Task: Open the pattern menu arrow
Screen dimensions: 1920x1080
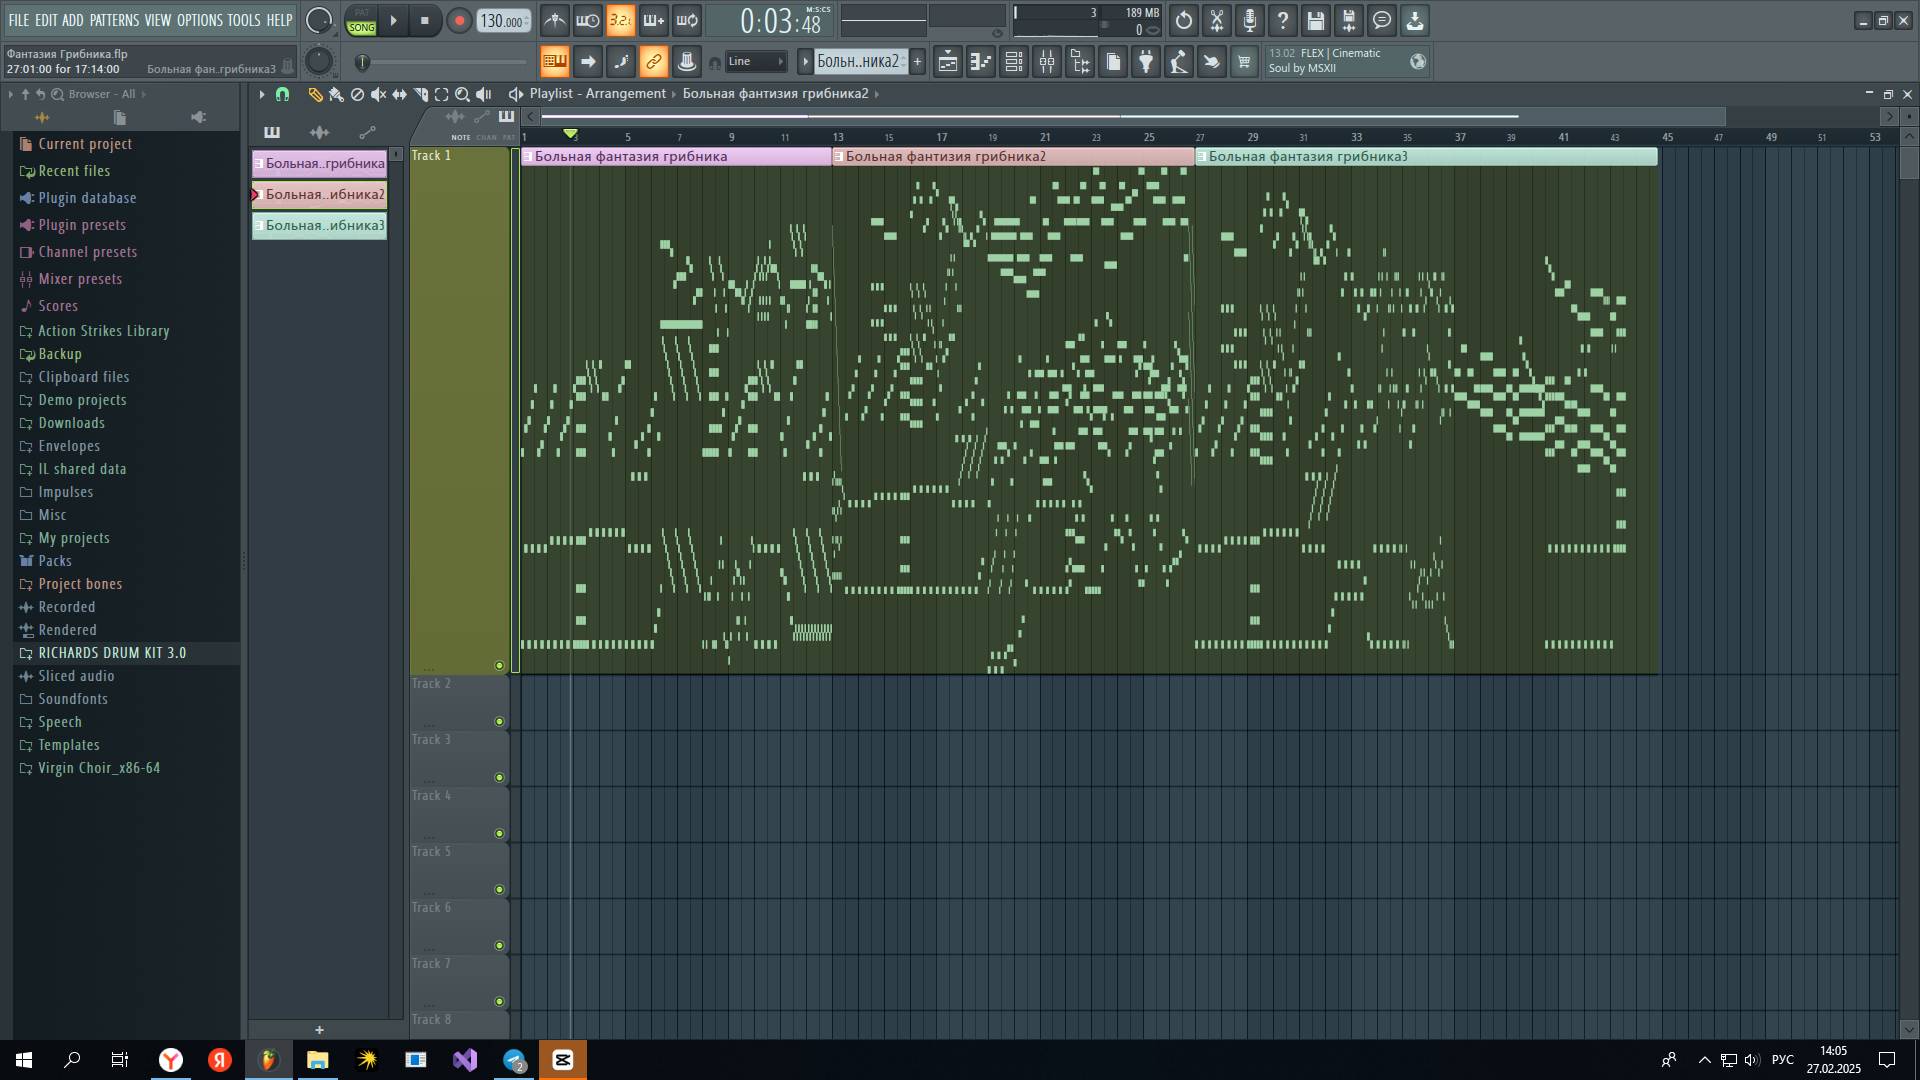Action: tap(805, 62)
